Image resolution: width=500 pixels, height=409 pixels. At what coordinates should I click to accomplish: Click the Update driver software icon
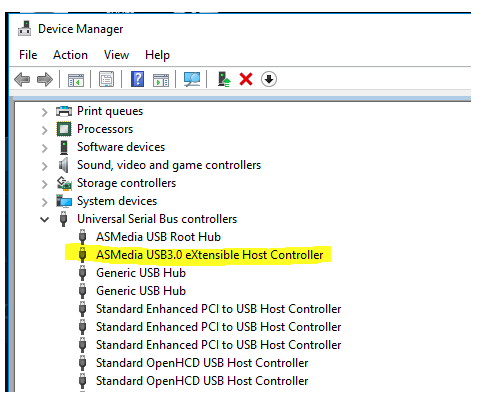pyautogui.click(x=224, y=79)
